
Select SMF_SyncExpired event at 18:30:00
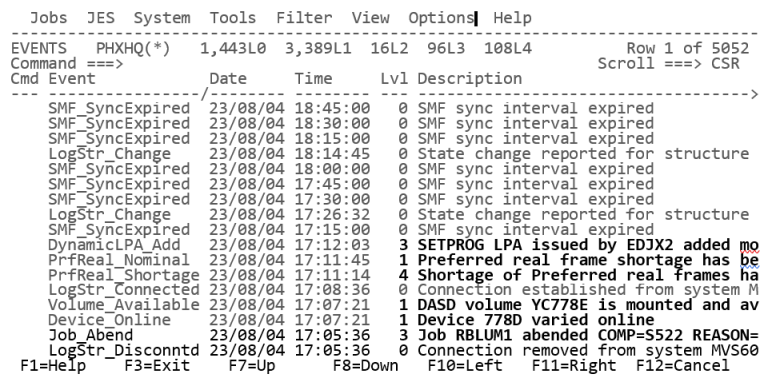pos(119,124)
